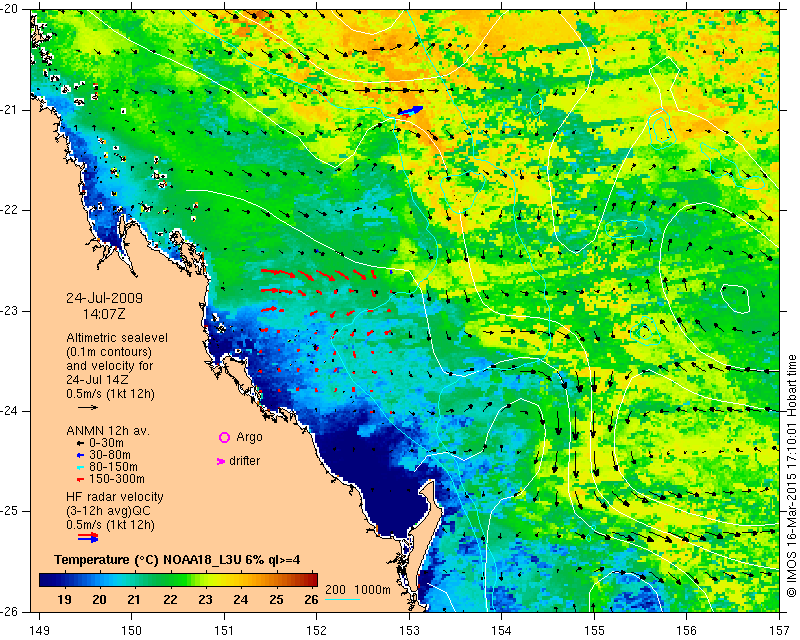Click colorbar tick label 26
The image size is (800, 640).
[311, 600]
